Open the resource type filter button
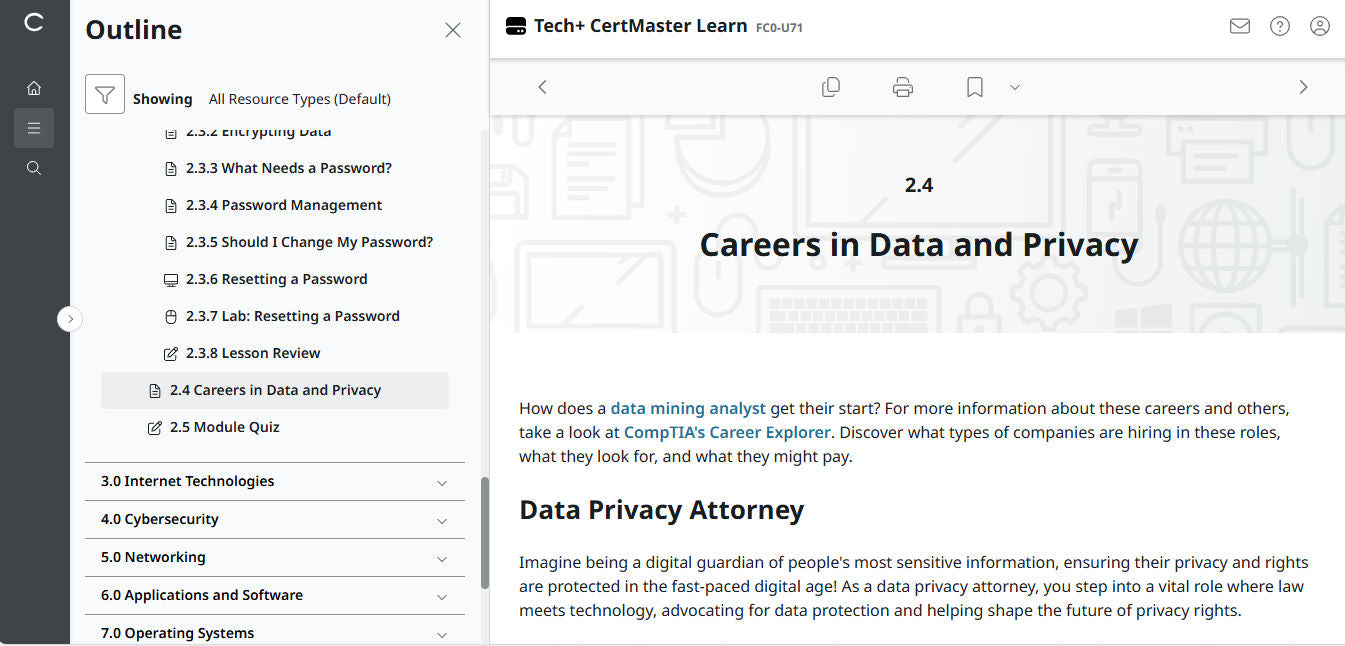The image size is (1345, 646). pyautogui.click(x=105, y=94)
